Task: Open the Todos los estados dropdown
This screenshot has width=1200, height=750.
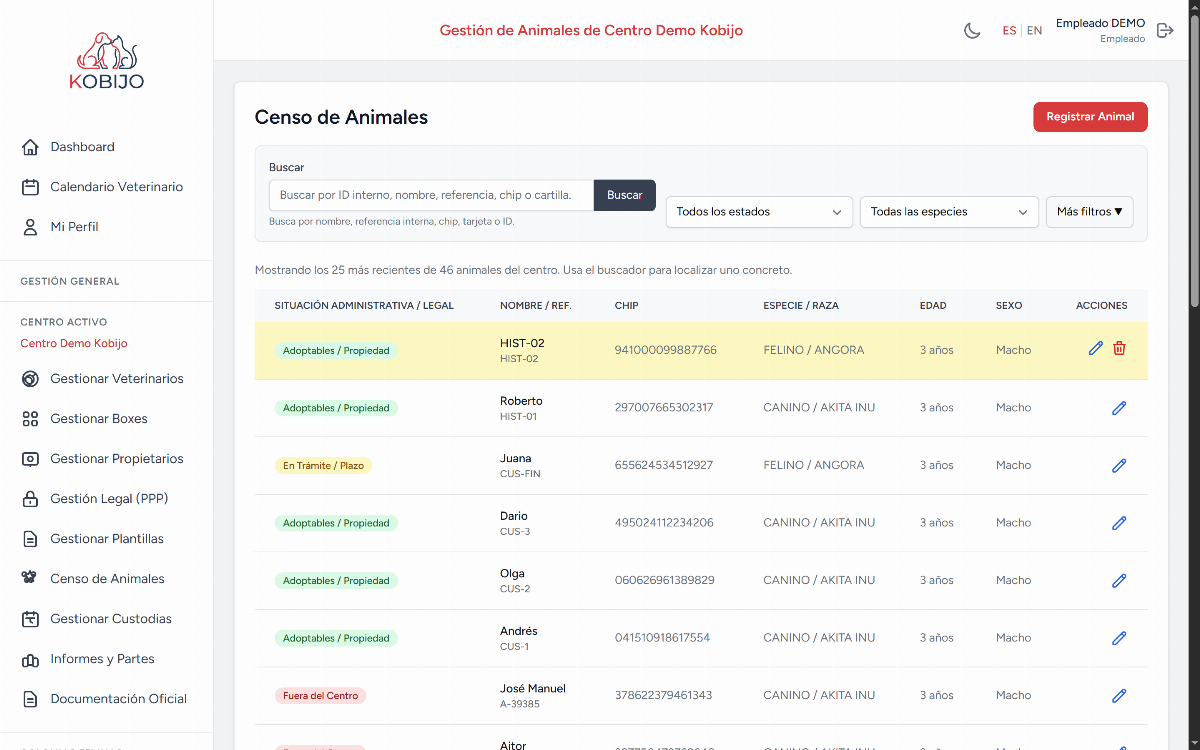Action: (x=759, y=212)
